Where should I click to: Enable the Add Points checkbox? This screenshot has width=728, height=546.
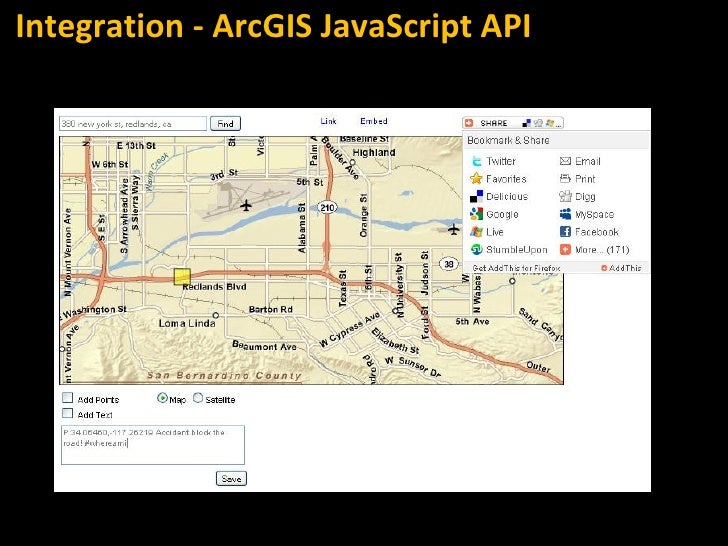[x=68, y=398]
